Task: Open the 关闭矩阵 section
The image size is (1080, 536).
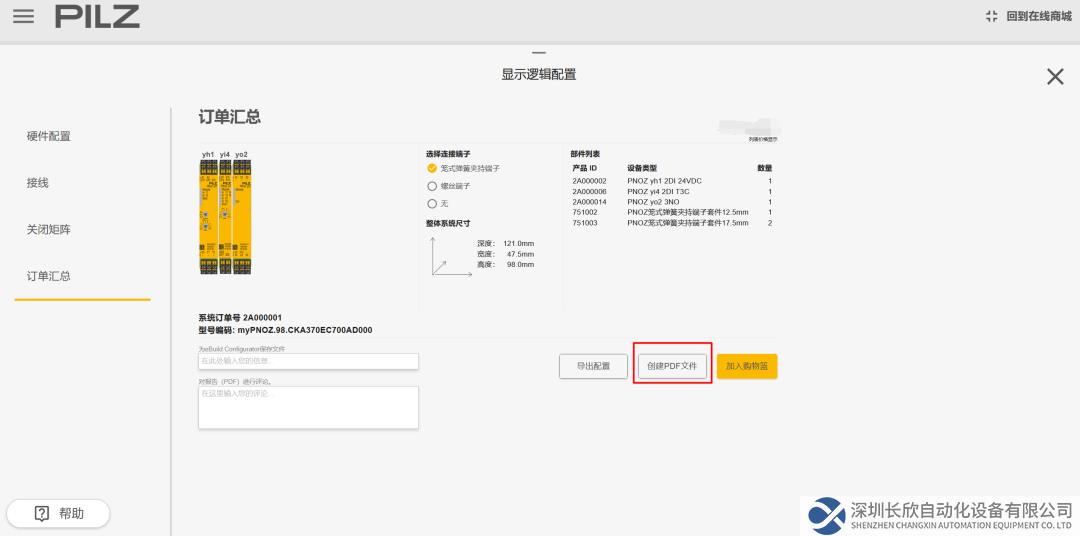Action: pyautogui.click(x=49, y=229)
